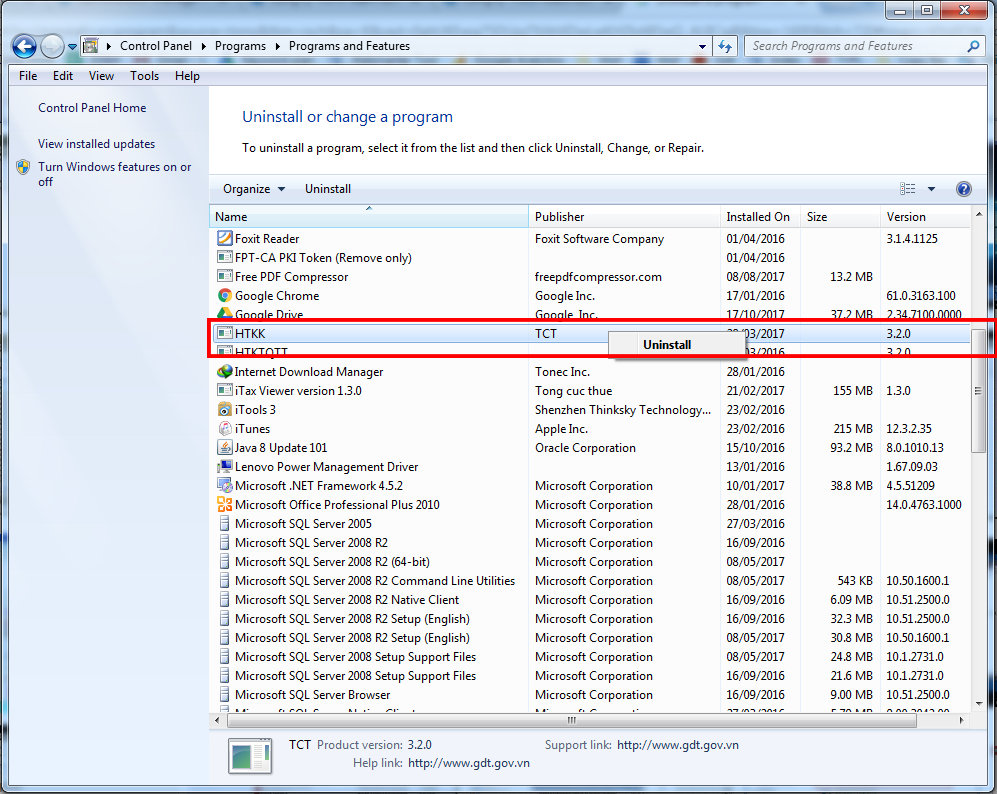The width and height of the screenshot is (997, 794).
Task: Select Microsoft SQL Server 2008 R2 Command Line Utilities
Action: tap(375, 581)
